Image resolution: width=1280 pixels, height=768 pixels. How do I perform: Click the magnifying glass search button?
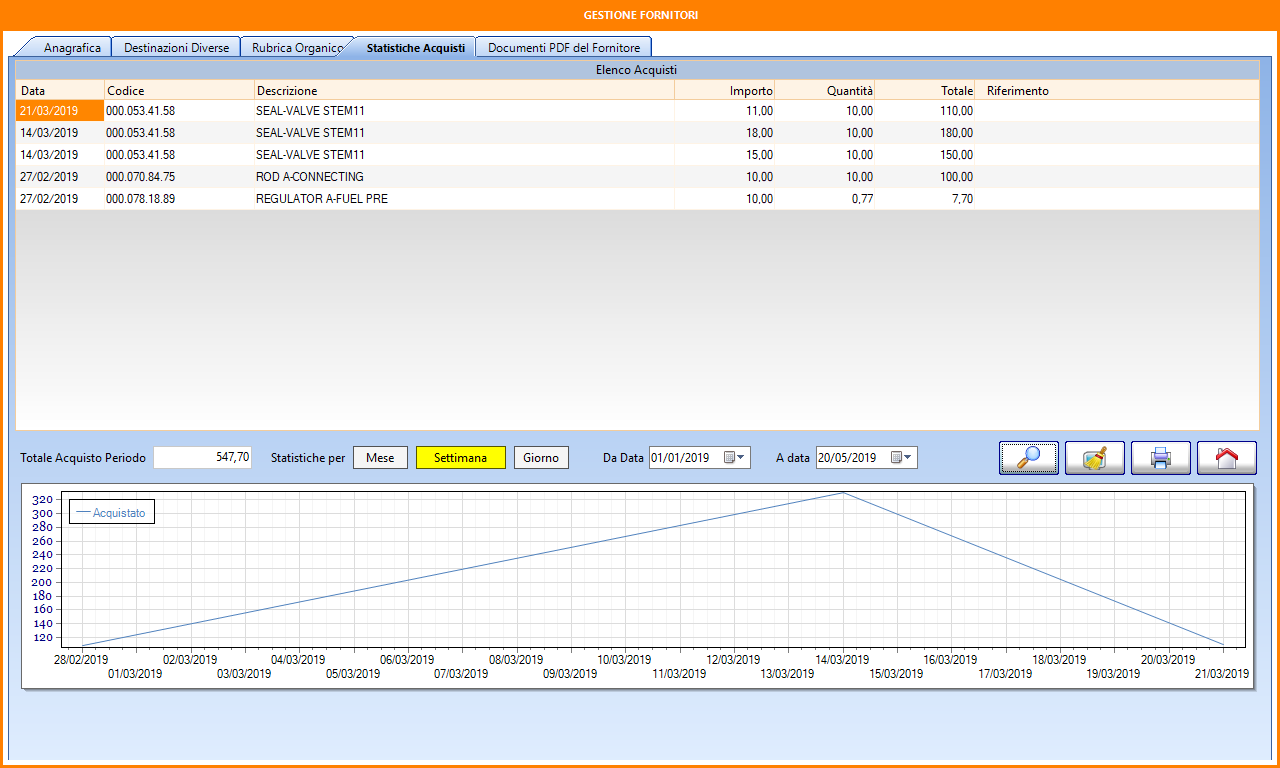pyautogui.click(x=1029, y=458)
